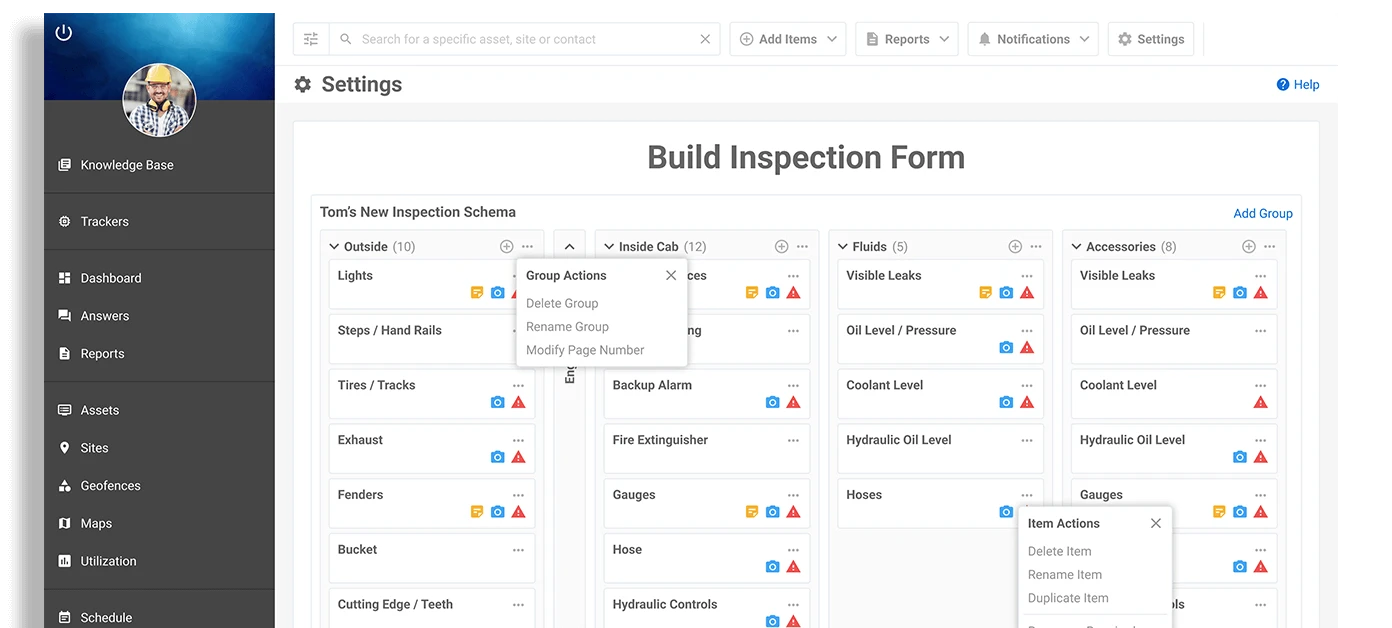
Task: Open the ellipsis menu for the Bucket item
Action: 518,549
